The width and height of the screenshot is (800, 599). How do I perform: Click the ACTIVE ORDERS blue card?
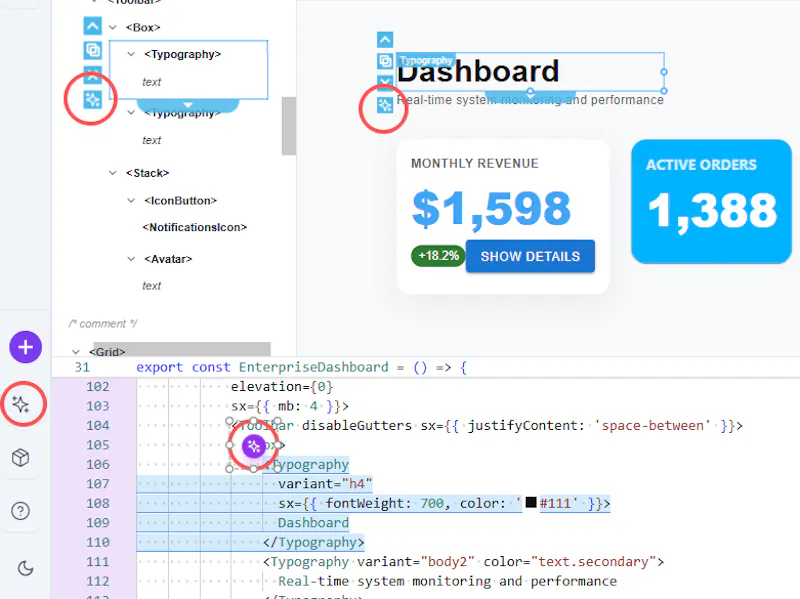click(711, 201)
